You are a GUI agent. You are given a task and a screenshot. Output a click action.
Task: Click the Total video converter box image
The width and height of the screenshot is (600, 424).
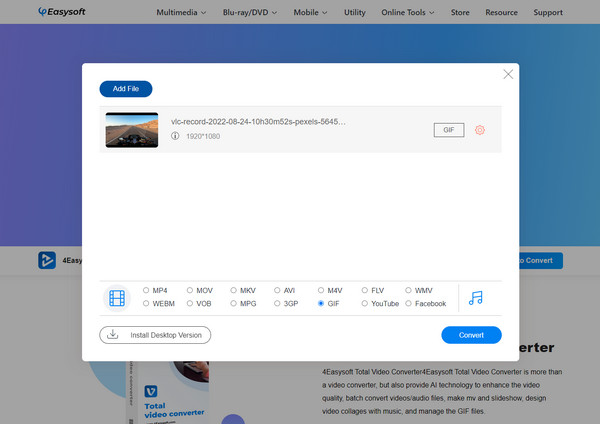coord(168,392)
